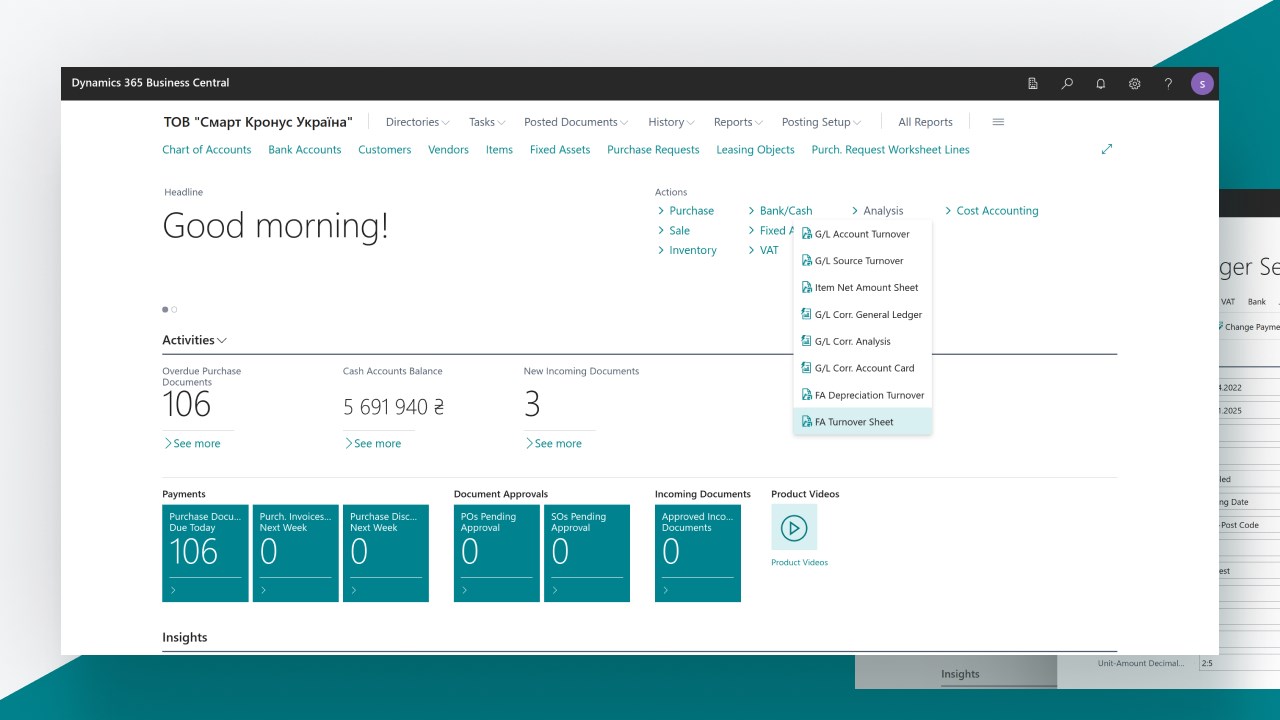Click See more under Overdue Purchase Documents

coord(191,443)
